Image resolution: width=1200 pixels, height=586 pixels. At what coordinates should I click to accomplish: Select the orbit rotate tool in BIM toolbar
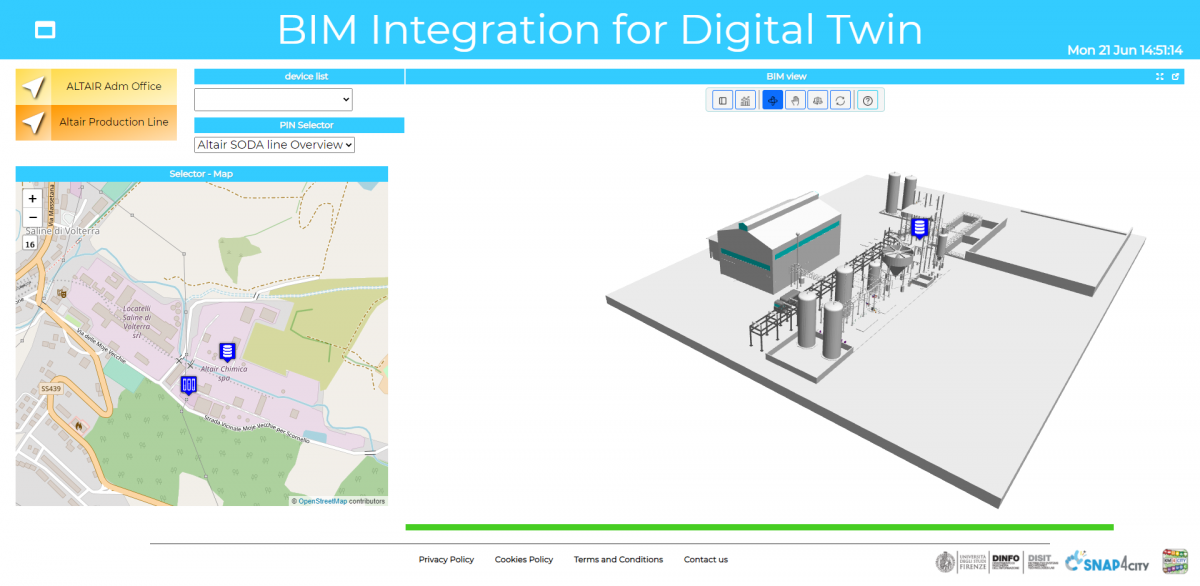click(x=772, y=100)
